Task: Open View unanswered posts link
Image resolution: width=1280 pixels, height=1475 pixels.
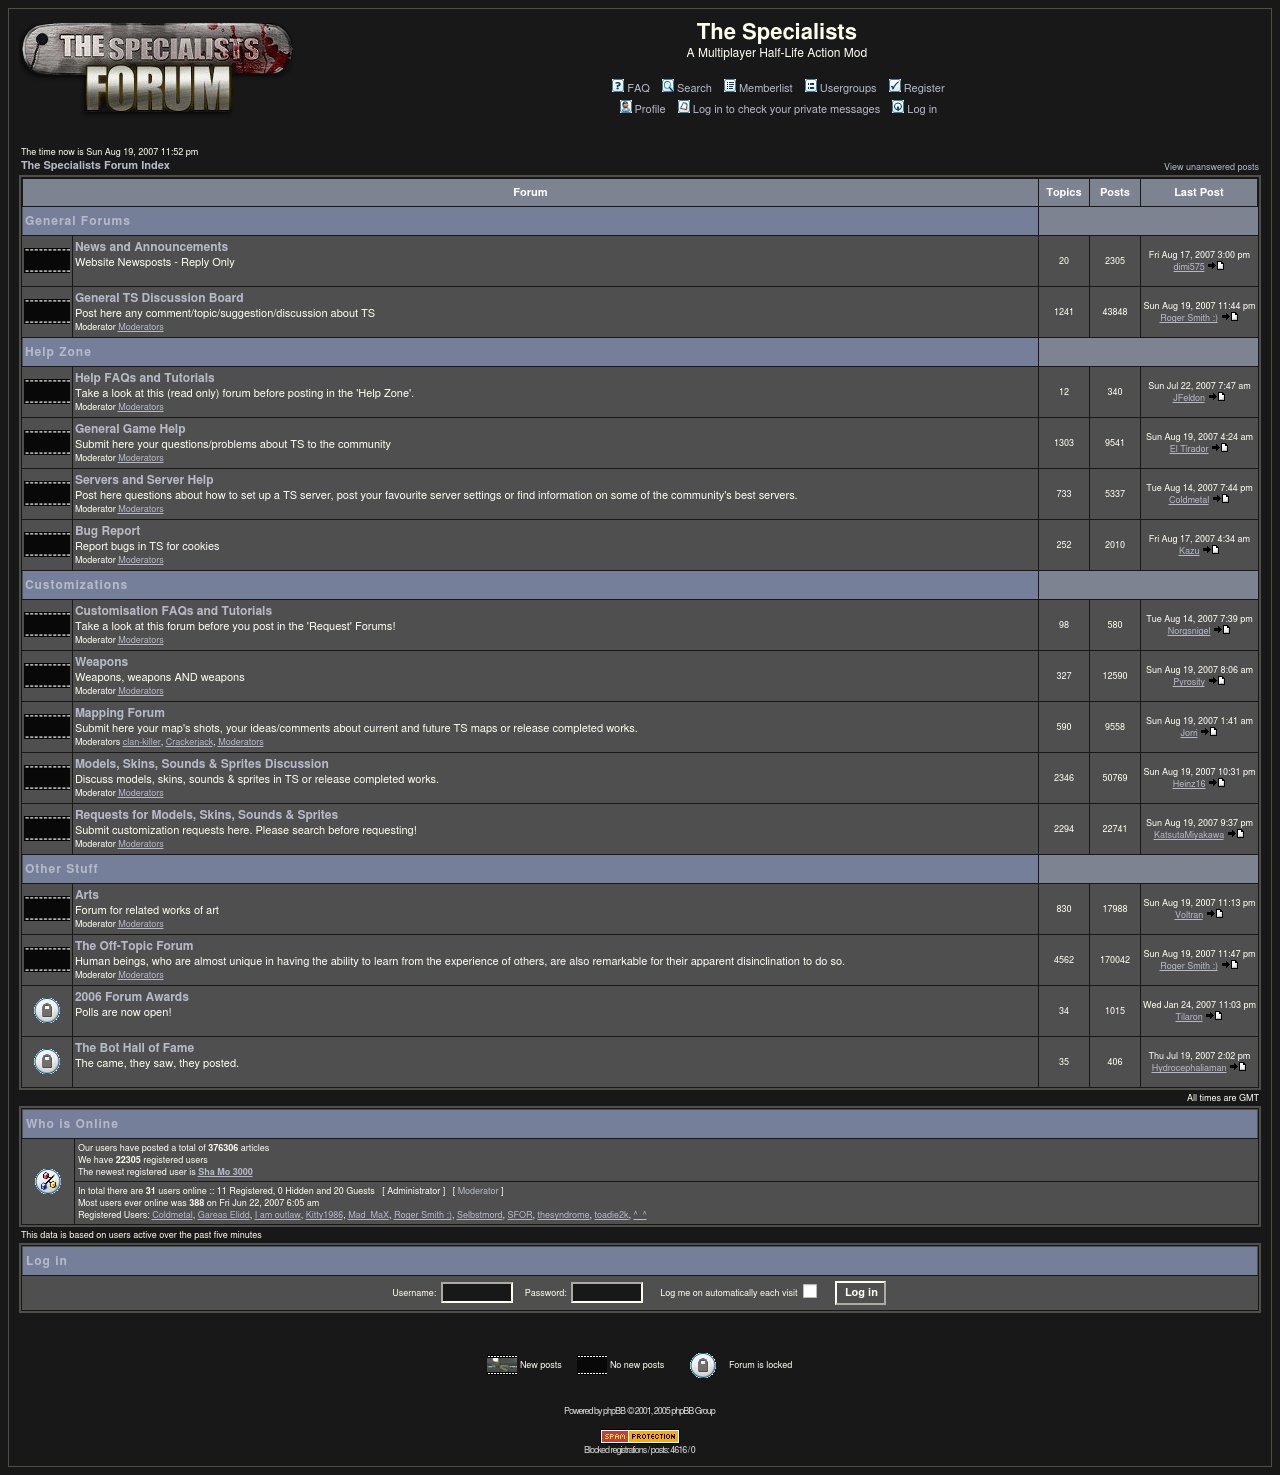Action: point(1210,167)
